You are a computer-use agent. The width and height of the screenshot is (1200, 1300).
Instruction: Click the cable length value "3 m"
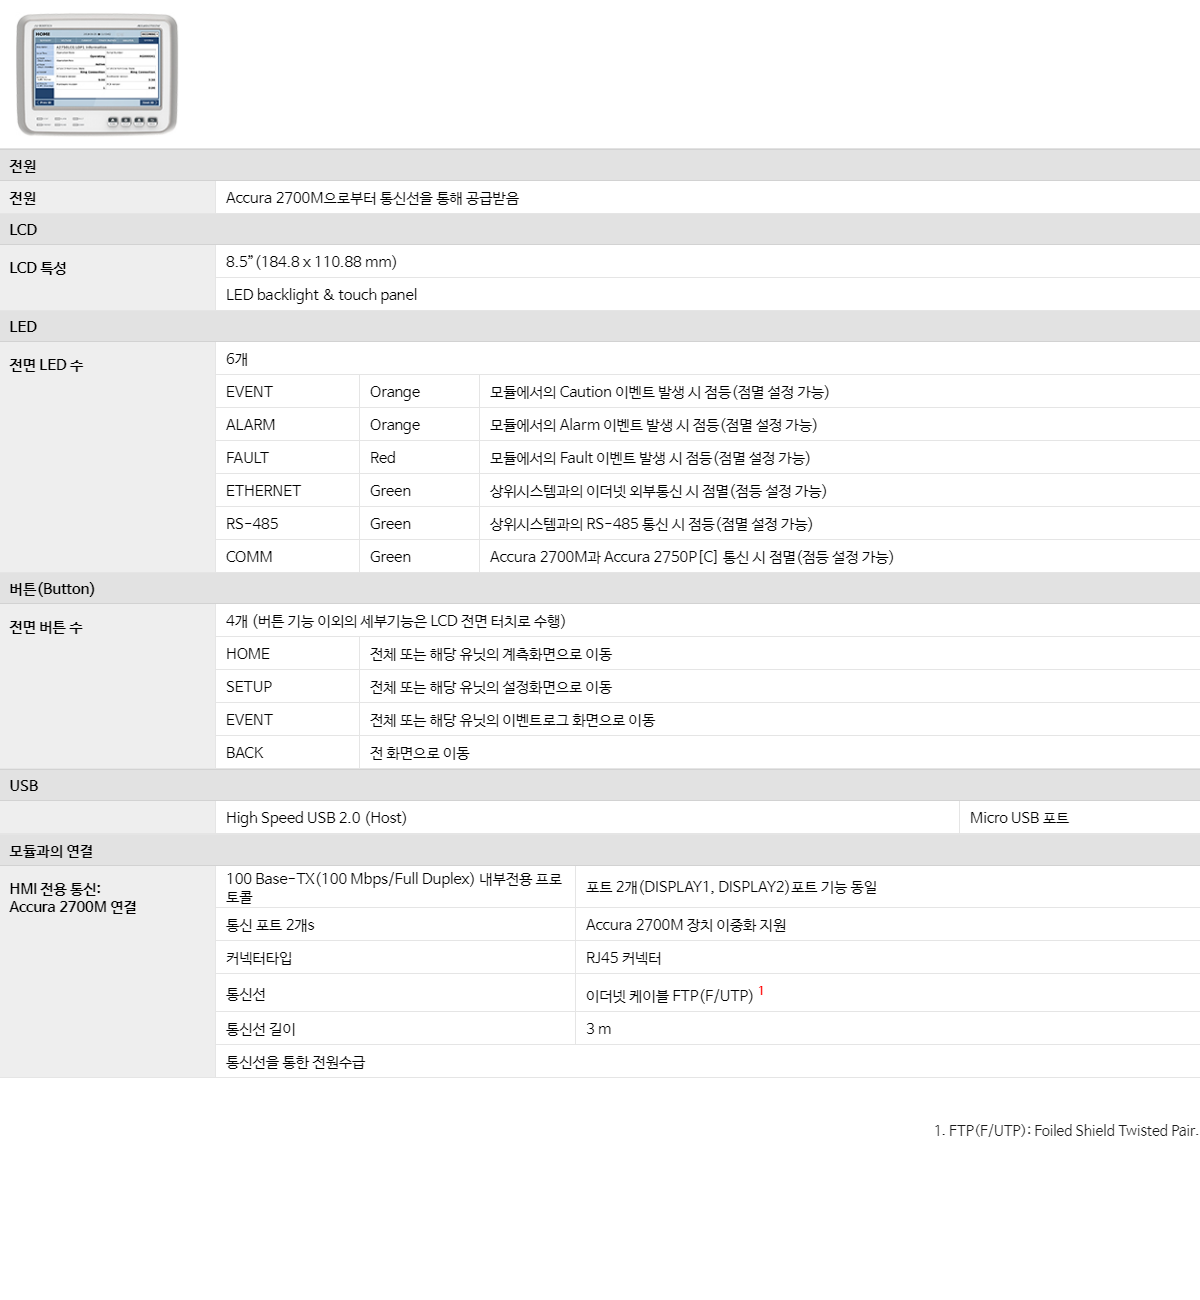point(599,1029)
